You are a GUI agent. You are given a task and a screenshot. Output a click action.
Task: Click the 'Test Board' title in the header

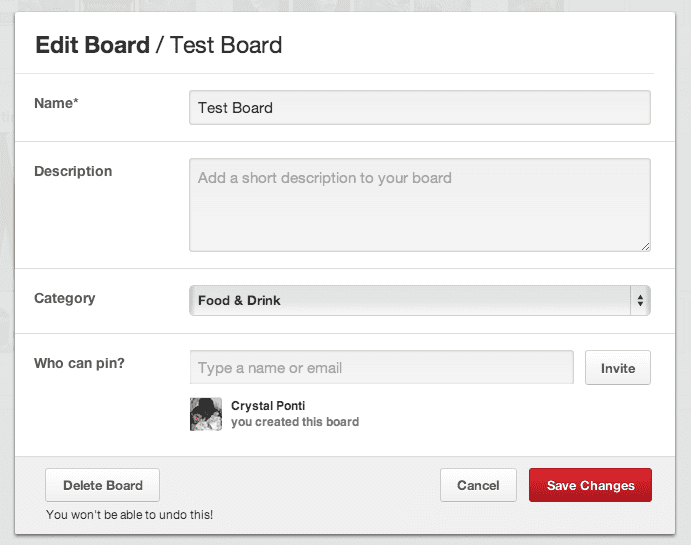(x=226, y=45)
